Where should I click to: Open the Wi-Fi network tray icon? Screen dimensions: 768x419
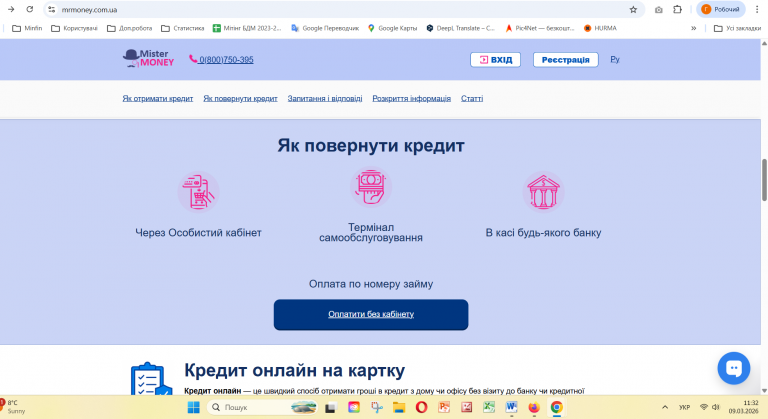tap(704, 407)
